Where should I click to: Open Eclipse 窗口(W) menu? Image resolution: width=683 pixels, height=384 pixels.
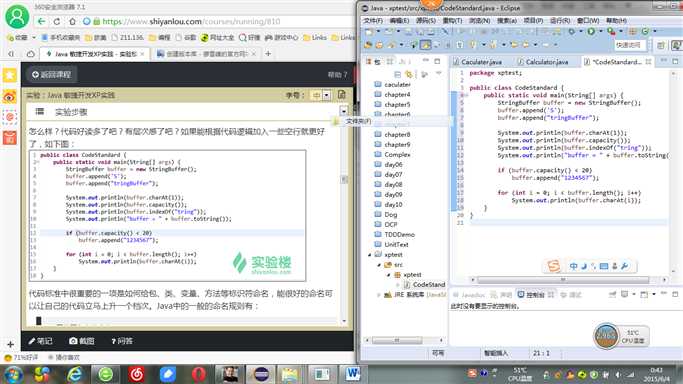click(x=588, y=20)
